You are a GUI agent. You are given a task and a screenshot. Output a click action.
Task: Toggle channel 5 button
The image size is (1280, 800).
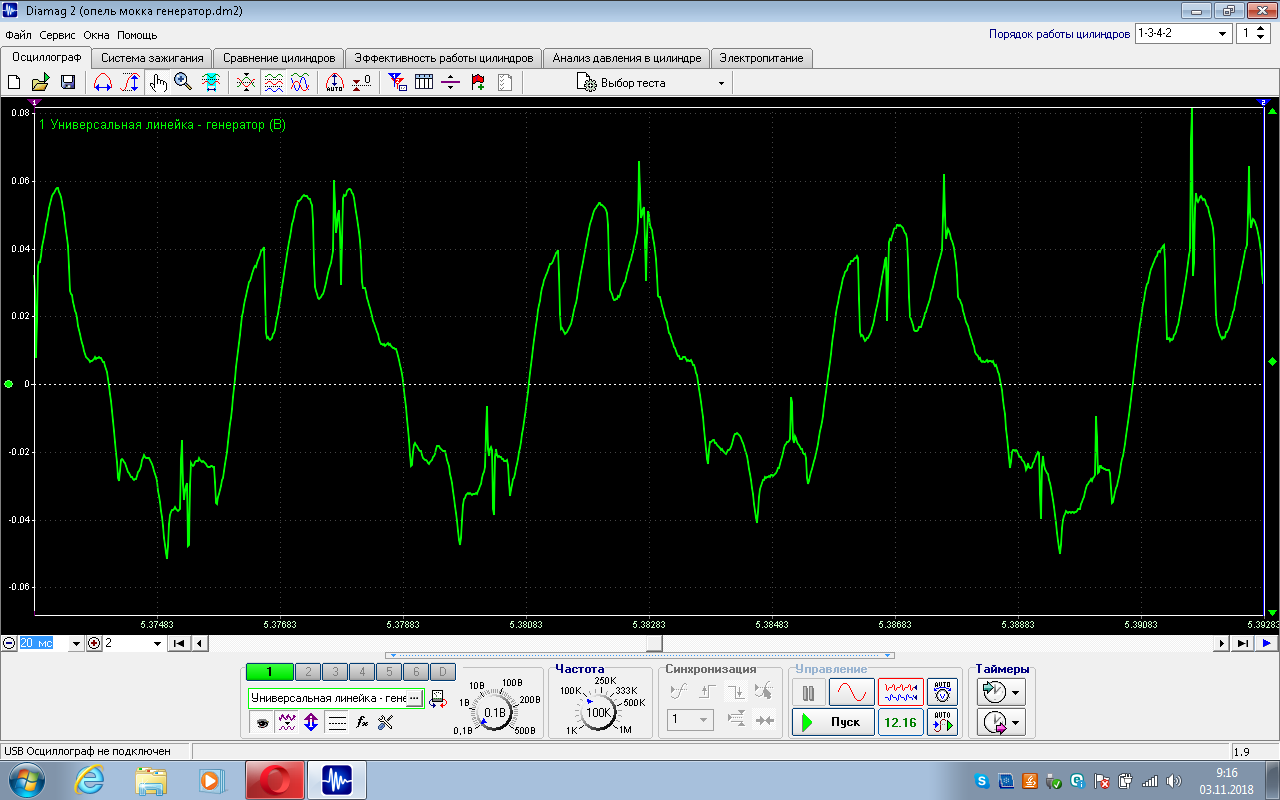coord(389,672)
